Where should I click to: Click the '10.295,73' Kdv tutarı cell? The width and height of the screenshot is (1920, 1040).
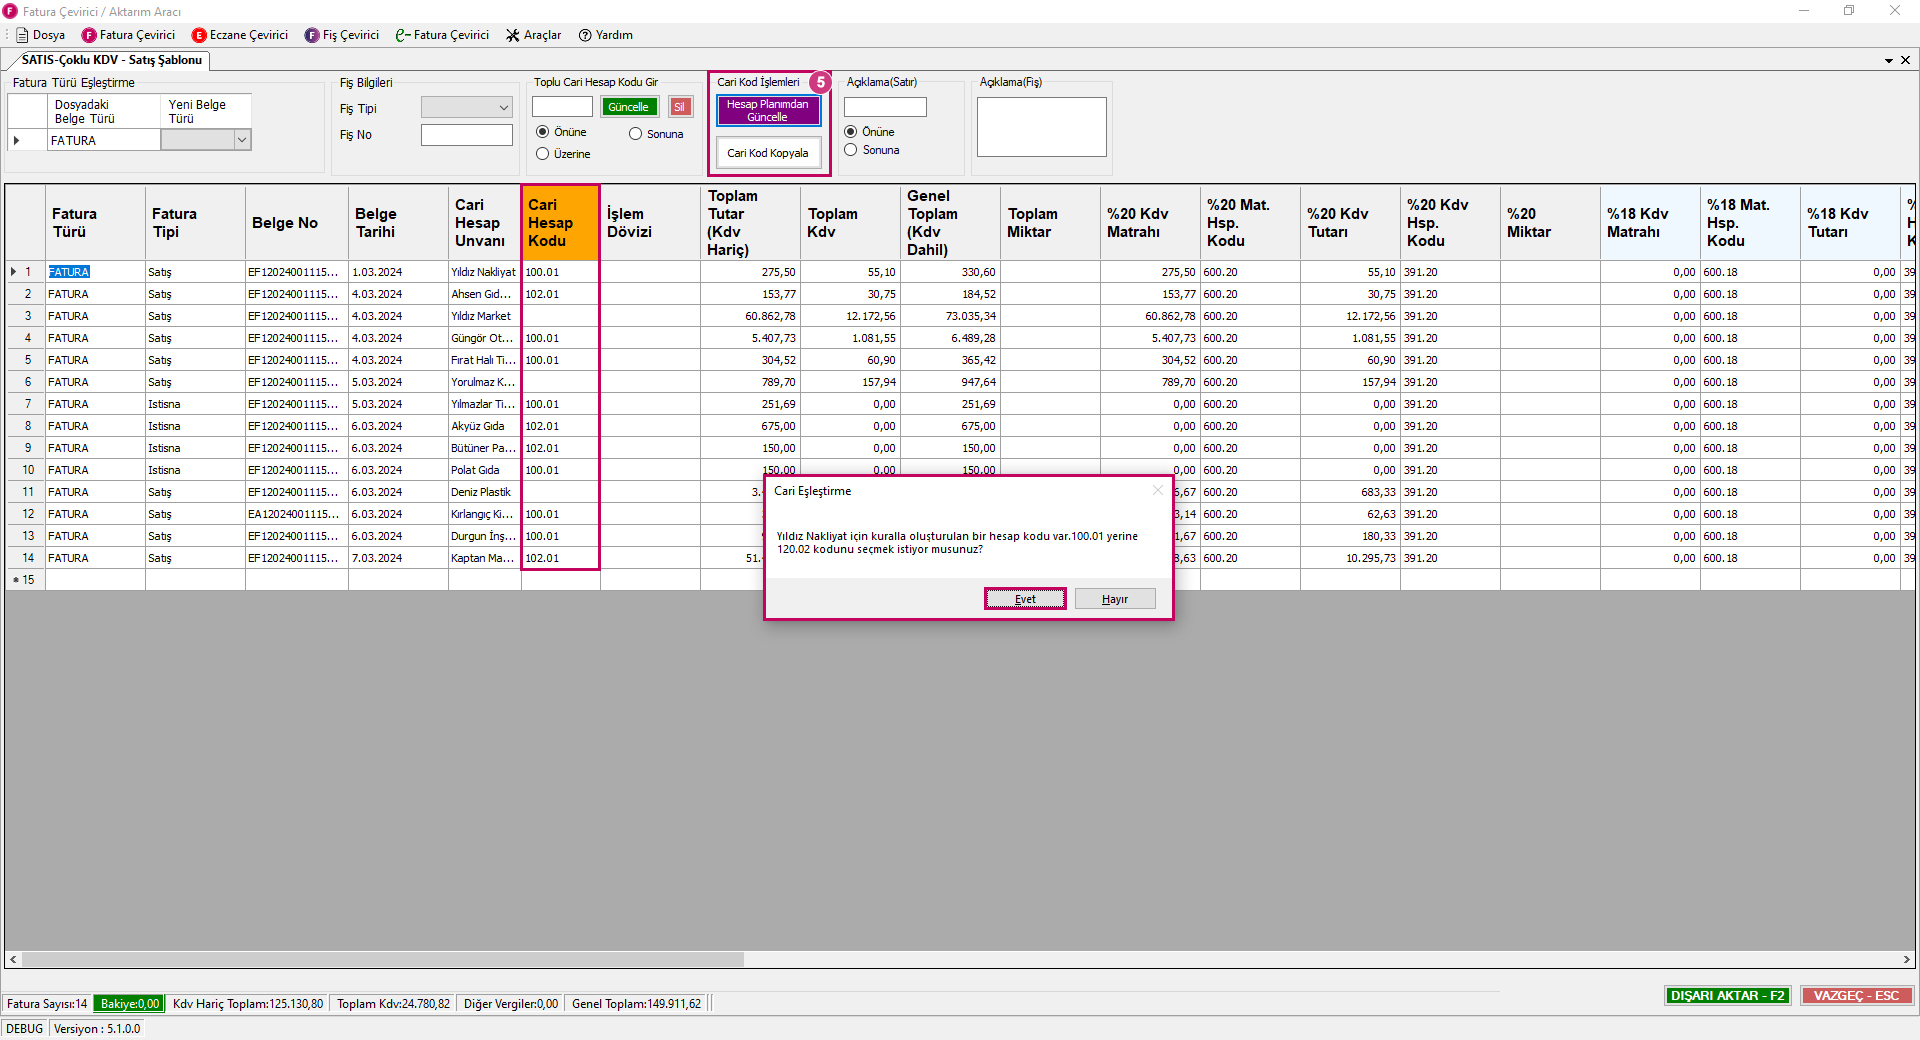1350,558
